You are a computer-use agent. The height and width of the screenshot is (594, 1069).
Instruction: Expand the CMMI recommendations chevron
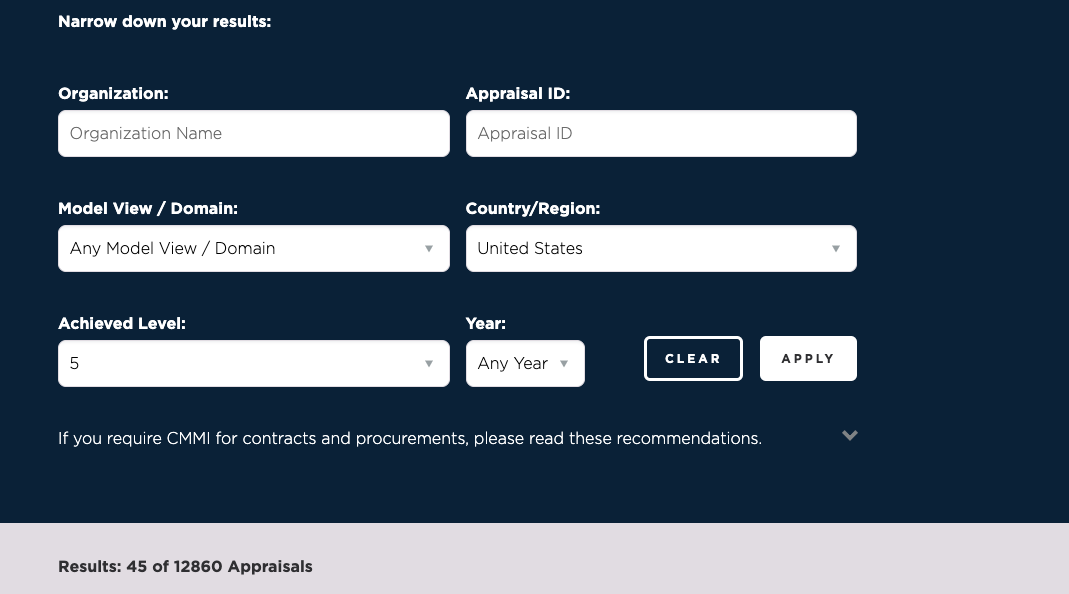point(850,435)
